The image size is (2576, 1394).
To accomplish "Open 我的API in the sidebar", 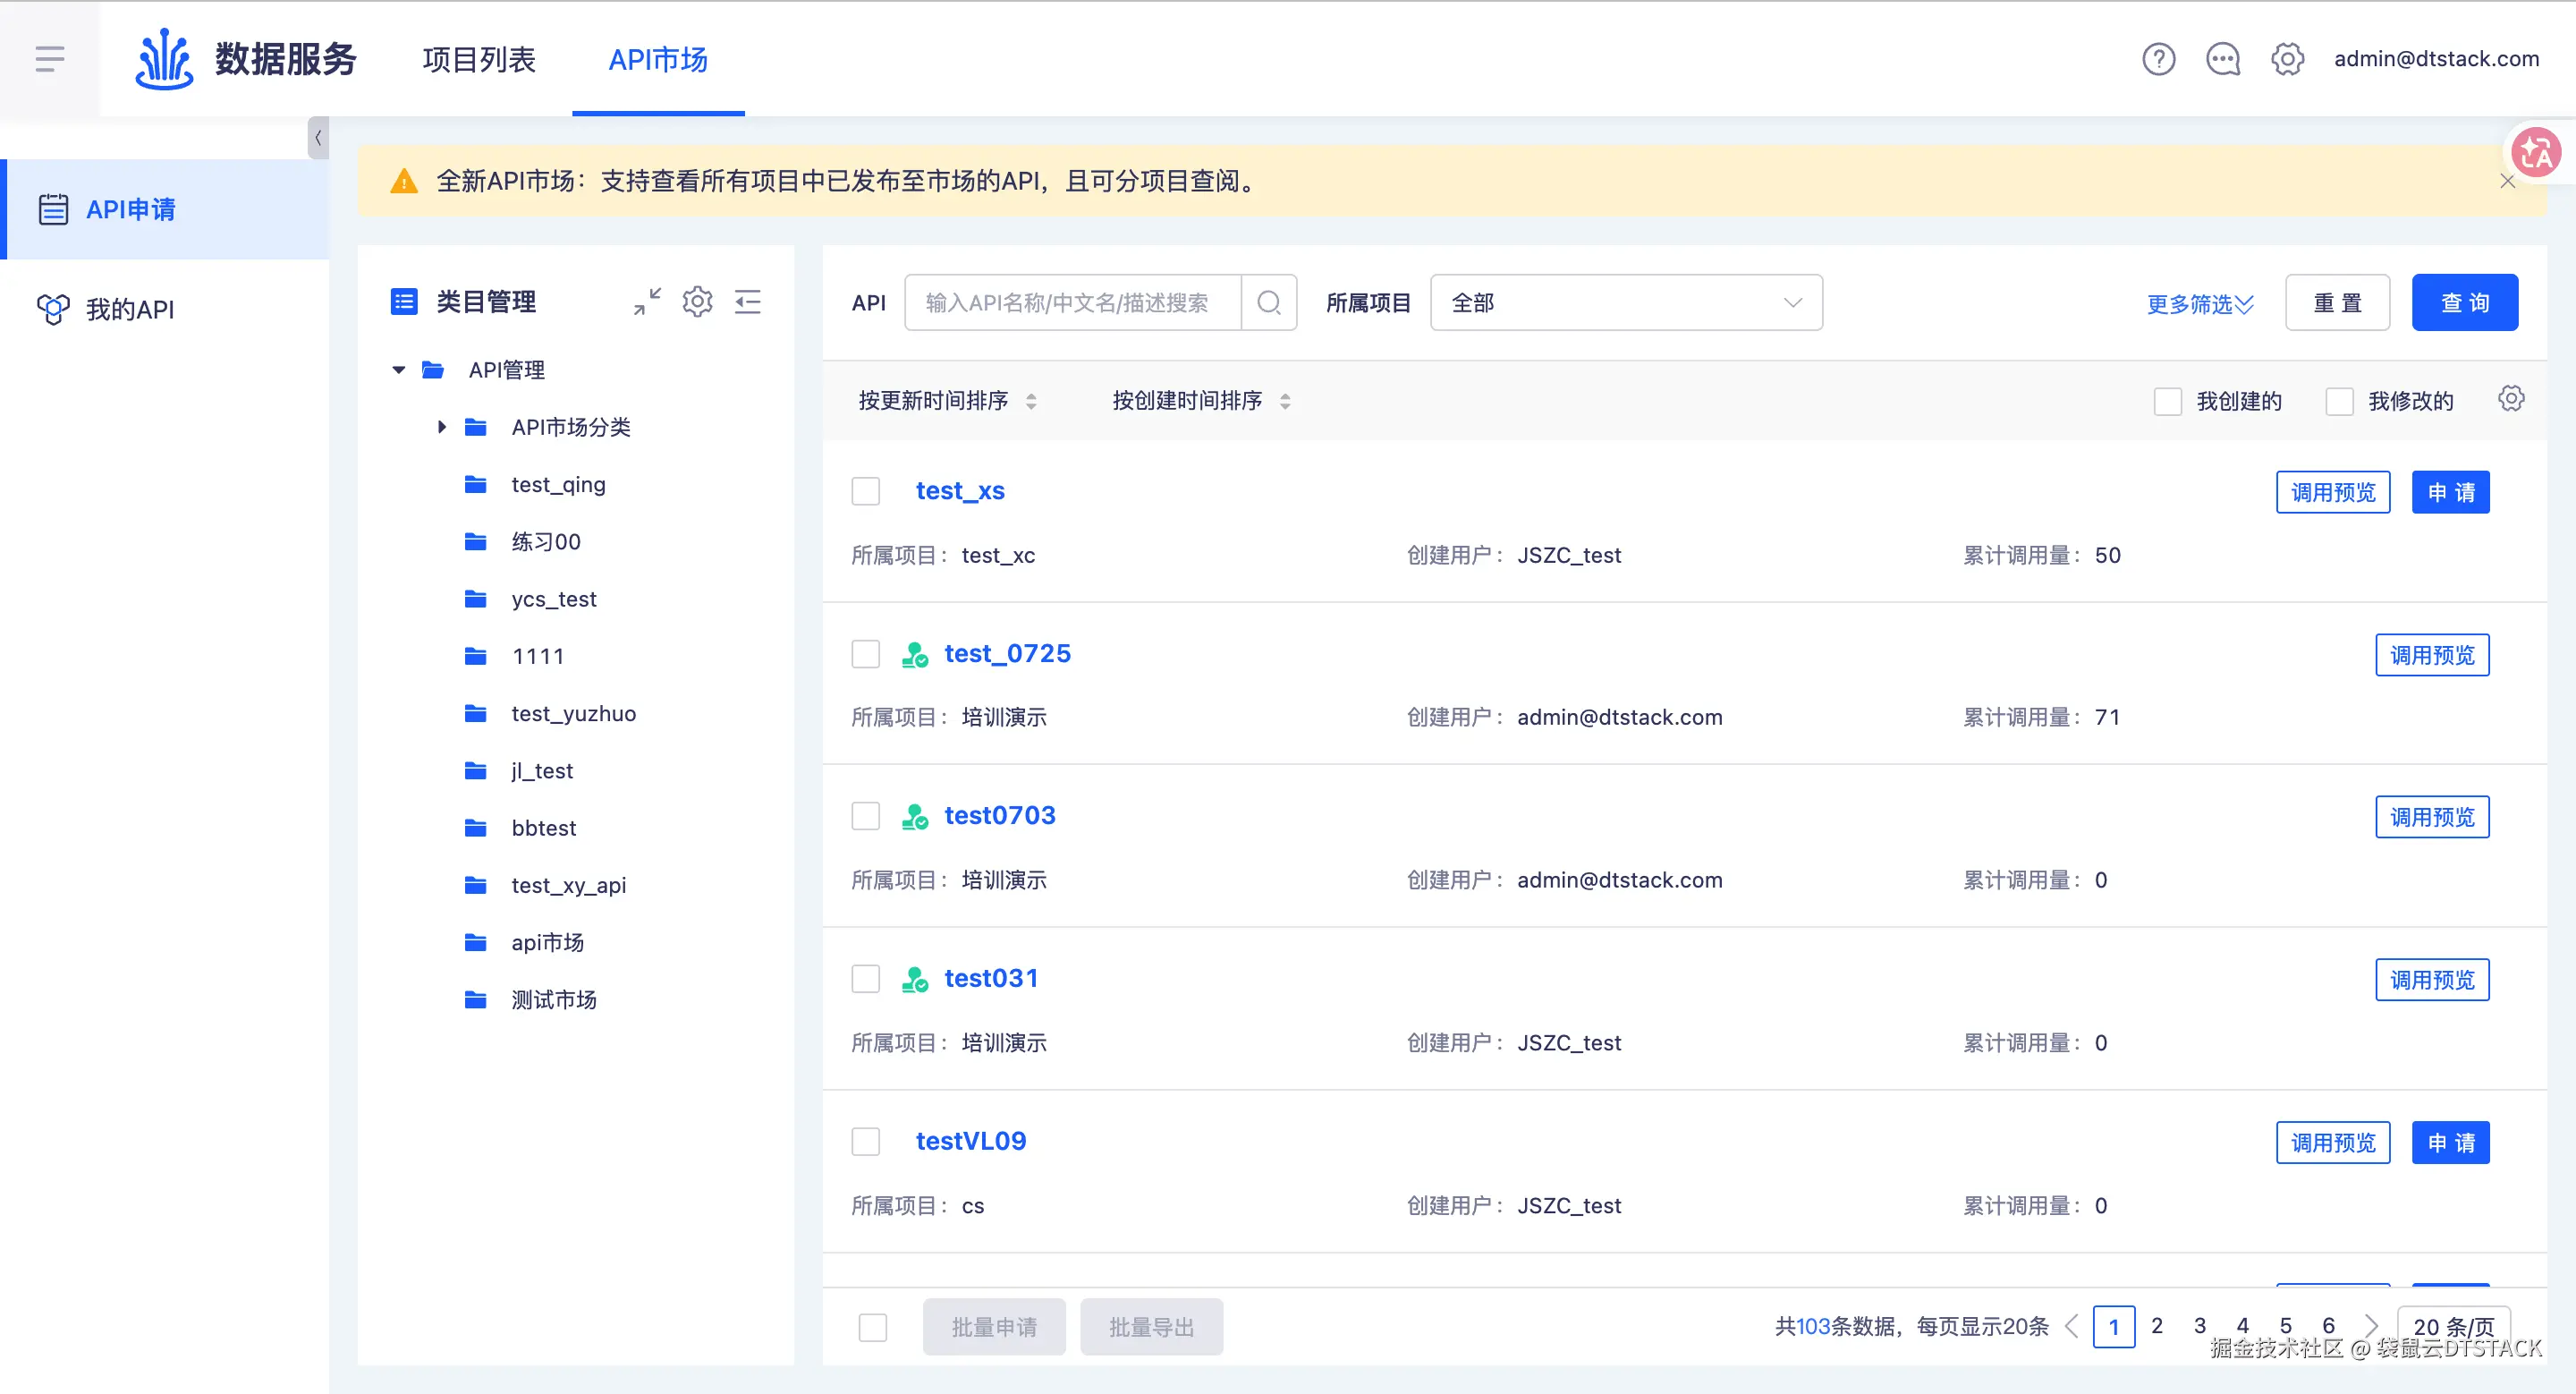I will point(130,309).
